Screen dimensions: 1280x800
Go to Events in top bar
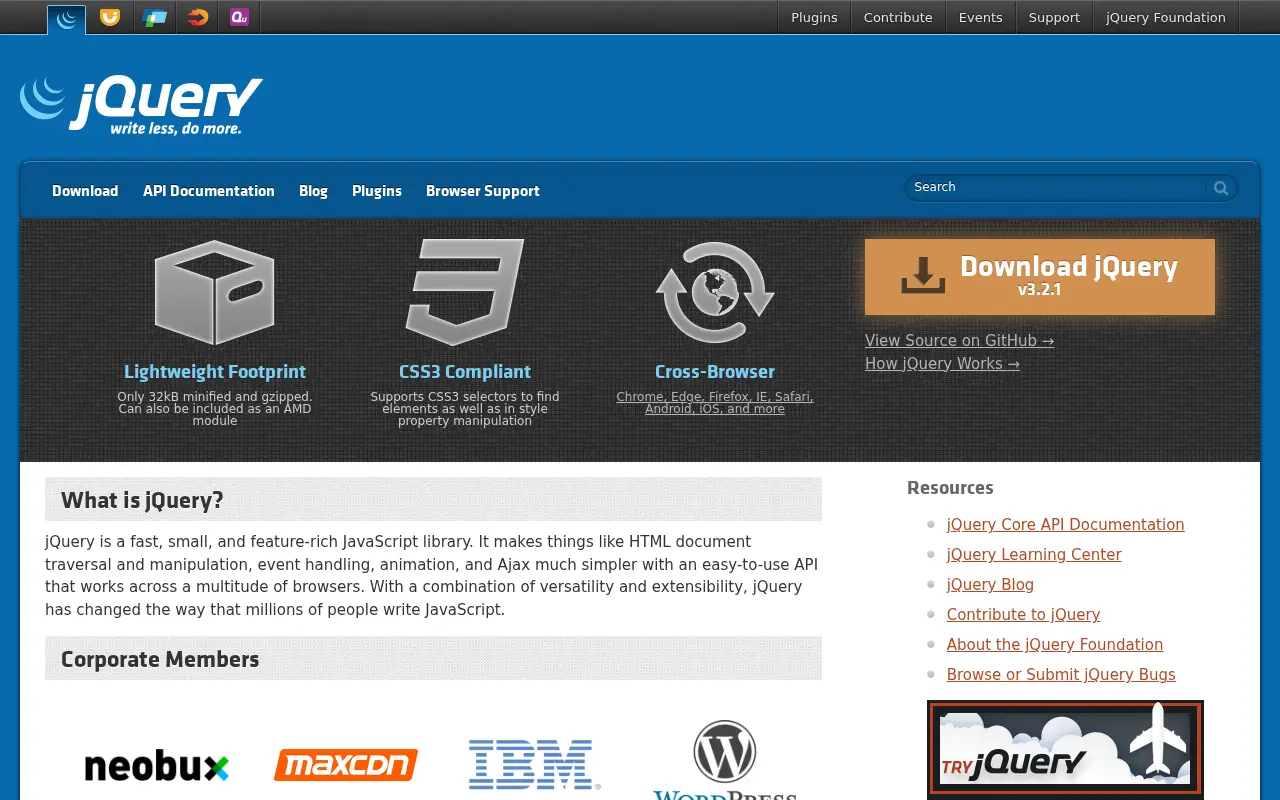[980, 18]
